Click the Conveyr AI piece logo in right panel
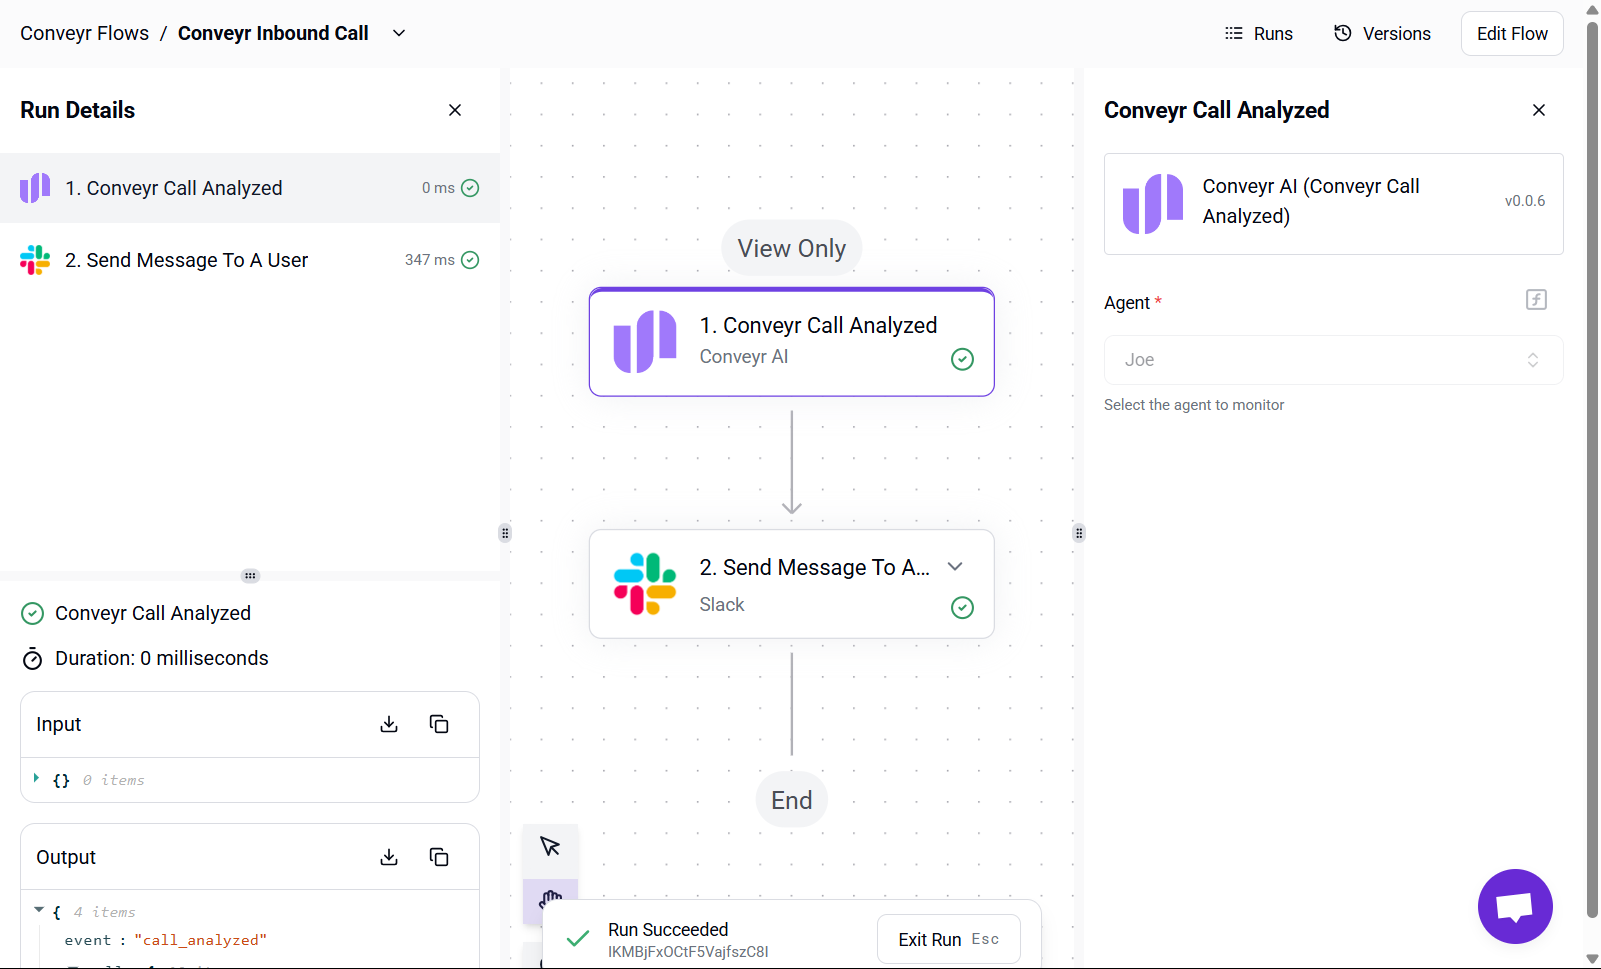This screenshot has width=1601, height=969. pyautogui.click(x=1153, y=204)
